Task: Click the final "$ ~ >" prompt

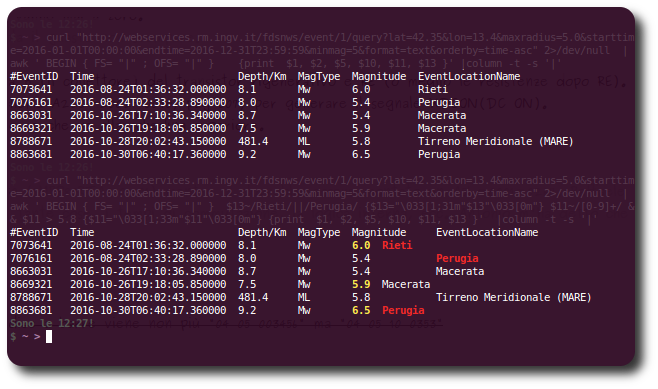Action: (25, 337)
